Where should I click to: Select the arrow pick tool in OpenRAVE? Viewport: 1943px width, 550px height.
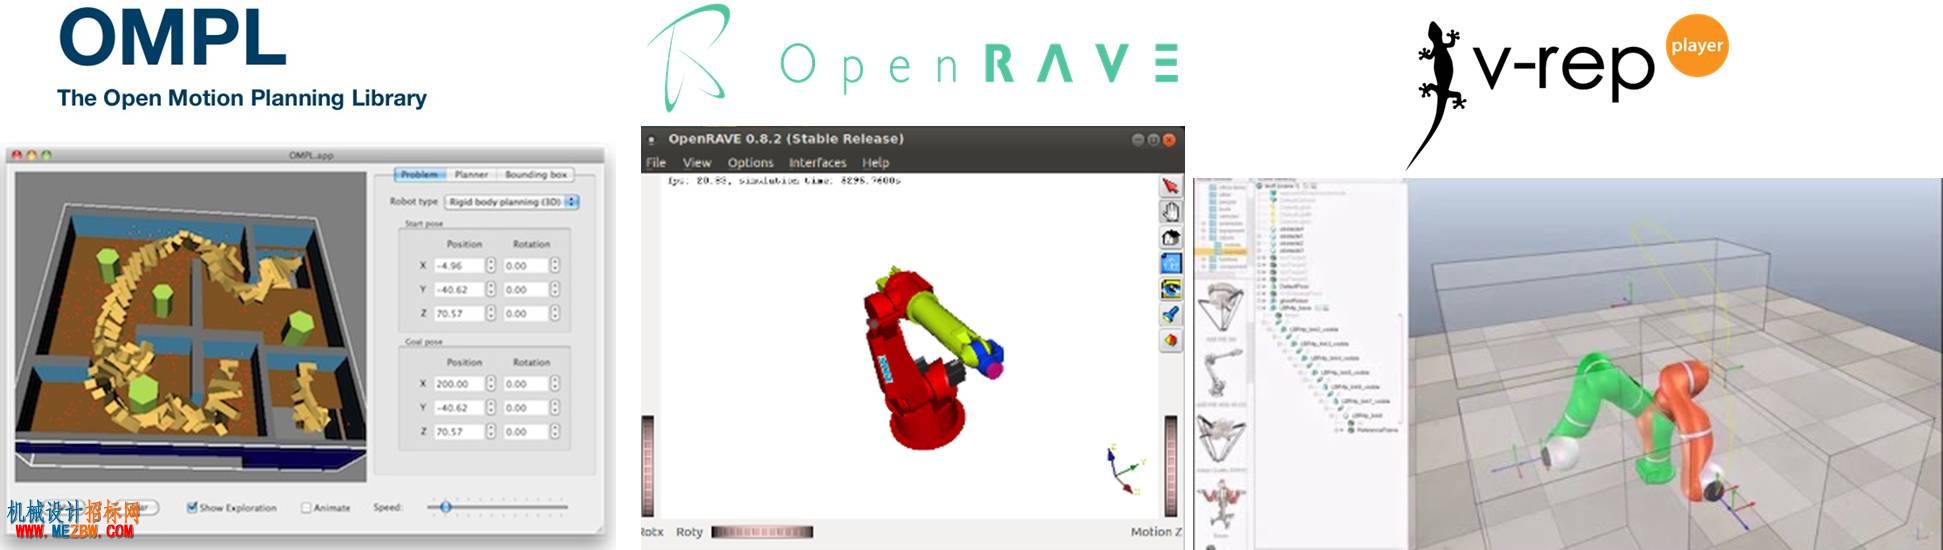coord(1170,186)
